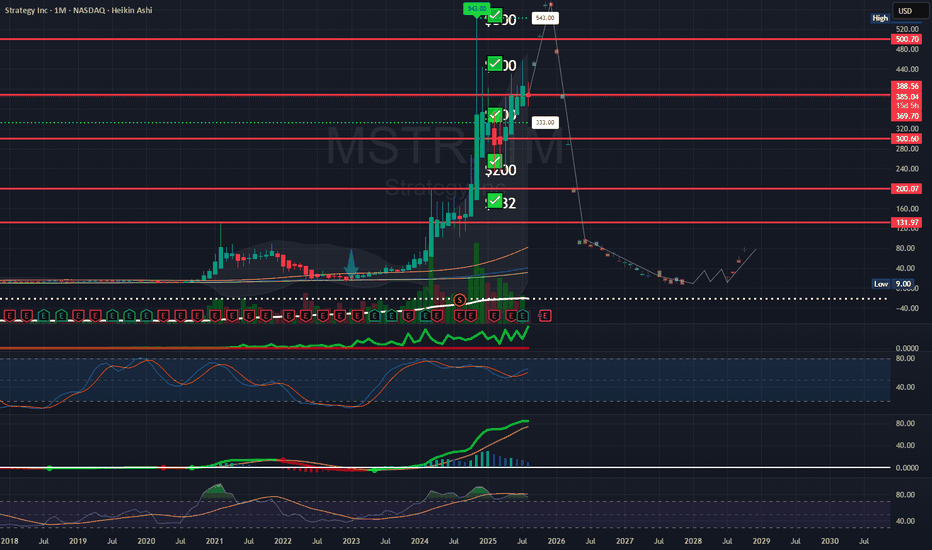Click the 2030 label on time axis
The image size is (932, 550).
830,541
